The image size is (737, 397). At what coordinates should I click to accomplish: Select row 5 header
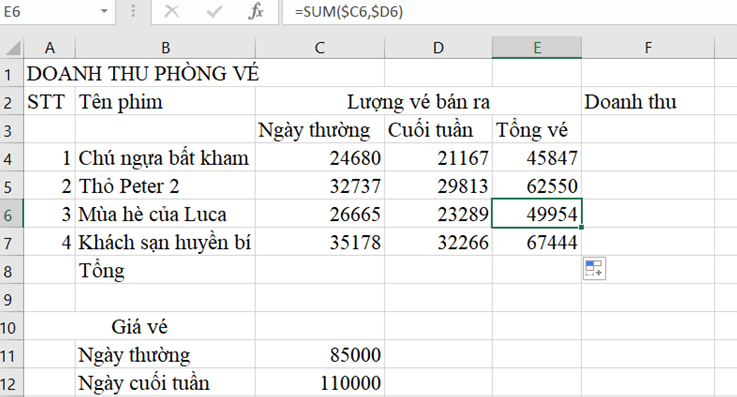pyautogui.click(x=11, y=186)
